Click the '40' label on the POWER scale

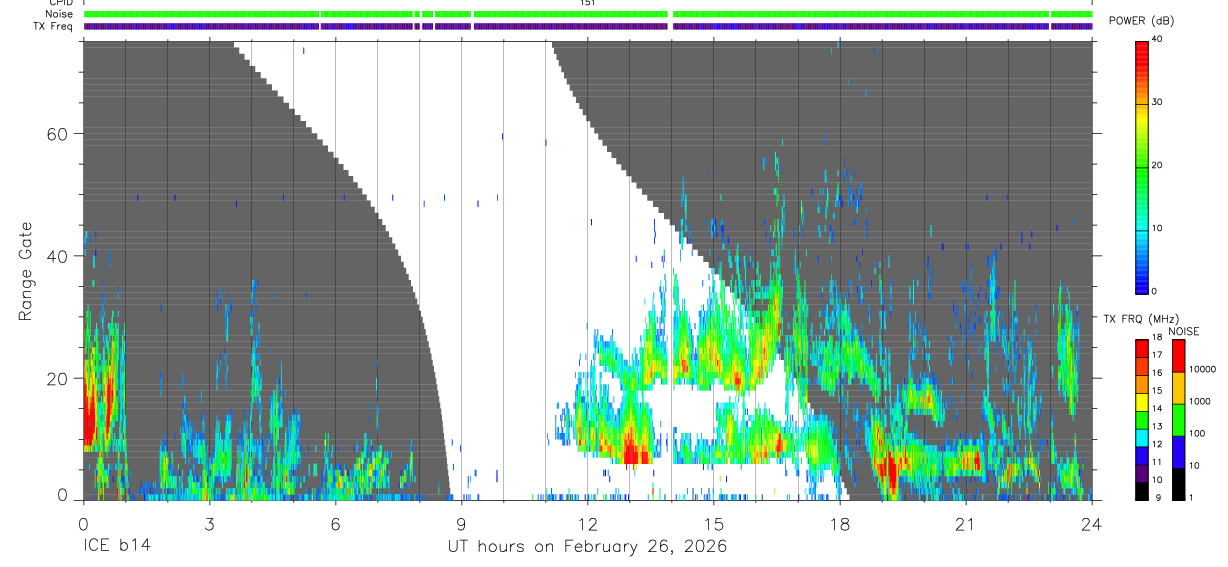pos(1157,39)
